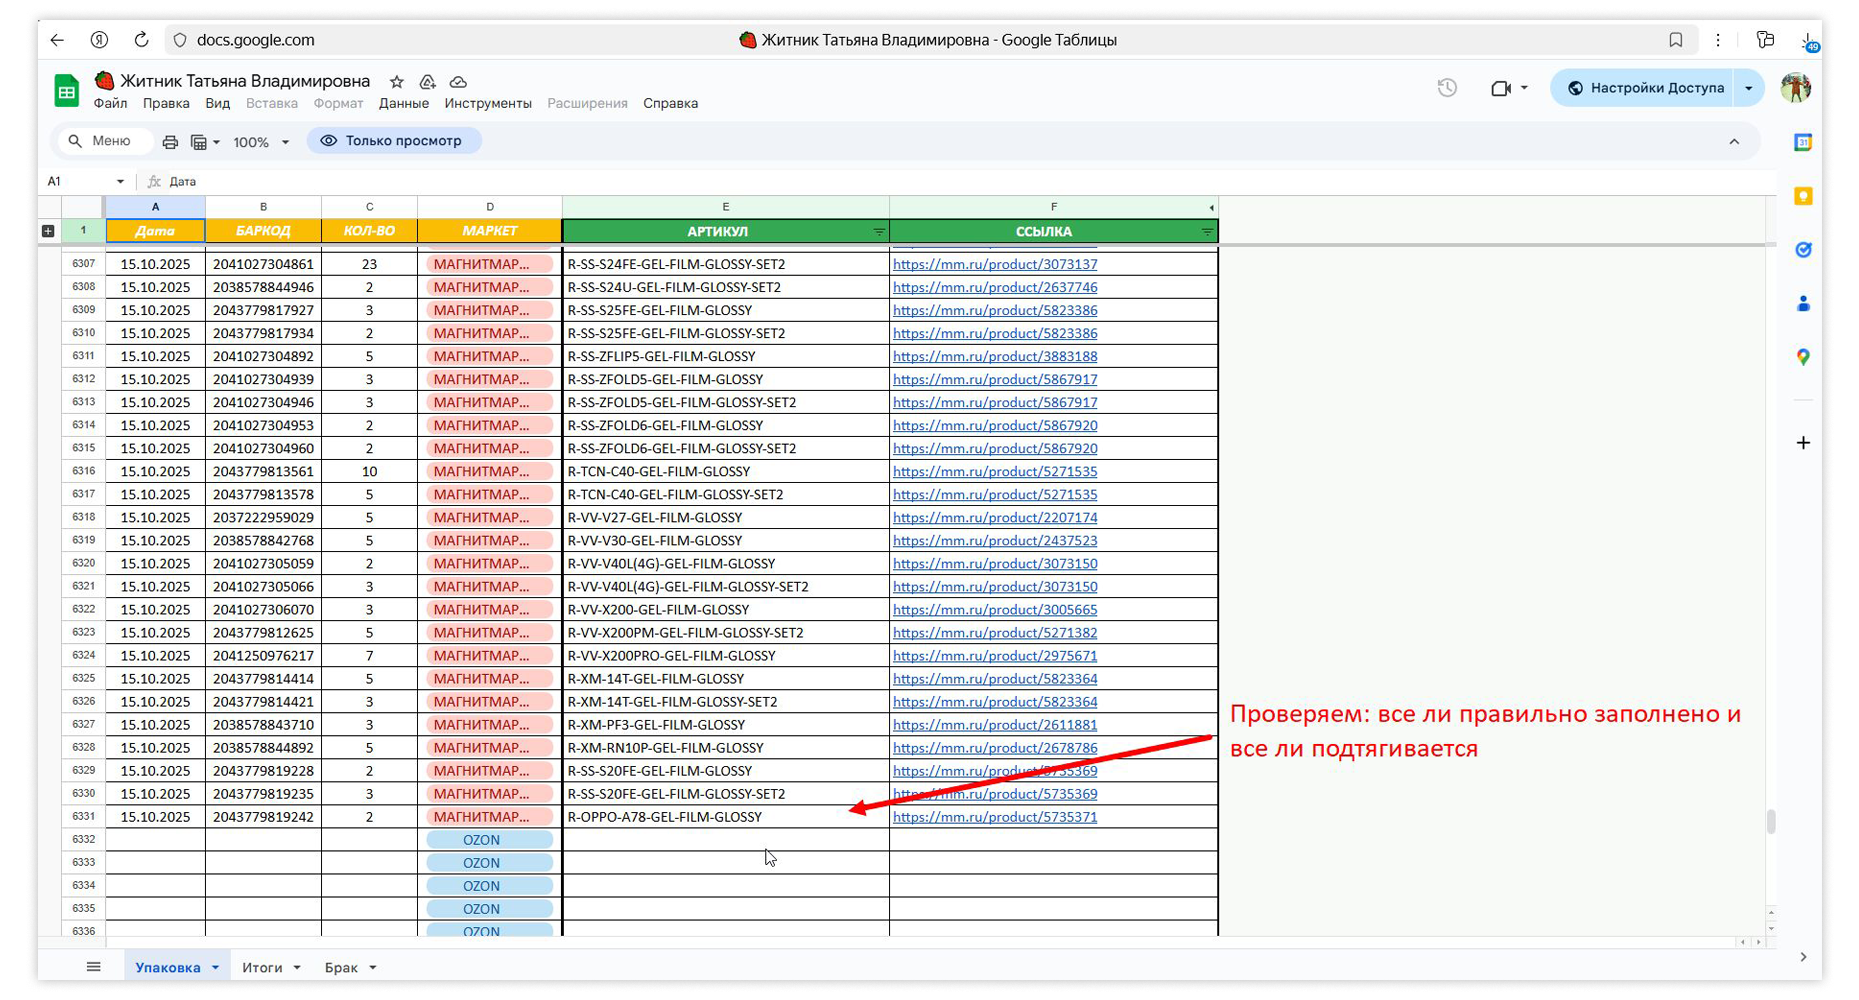Toggle filter on ССЫЛКА column header

(x=1207, y=232)
